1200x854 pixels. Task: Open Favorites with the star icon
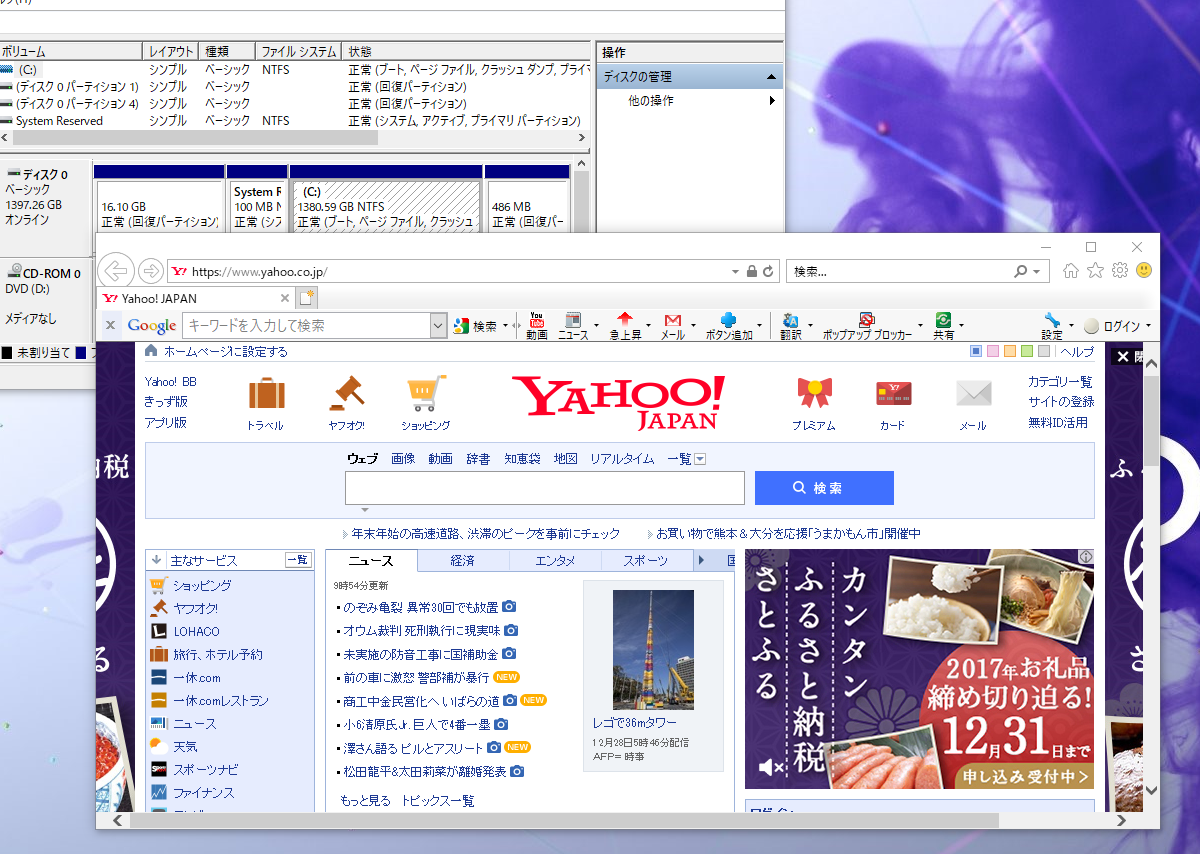pyautogui.click(x=1095, y=271)
